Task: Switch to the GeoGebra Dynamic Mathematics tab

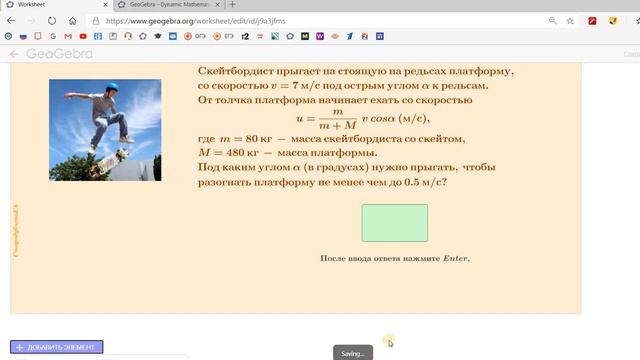Action: pyautogui.click(x=169, y=5)
